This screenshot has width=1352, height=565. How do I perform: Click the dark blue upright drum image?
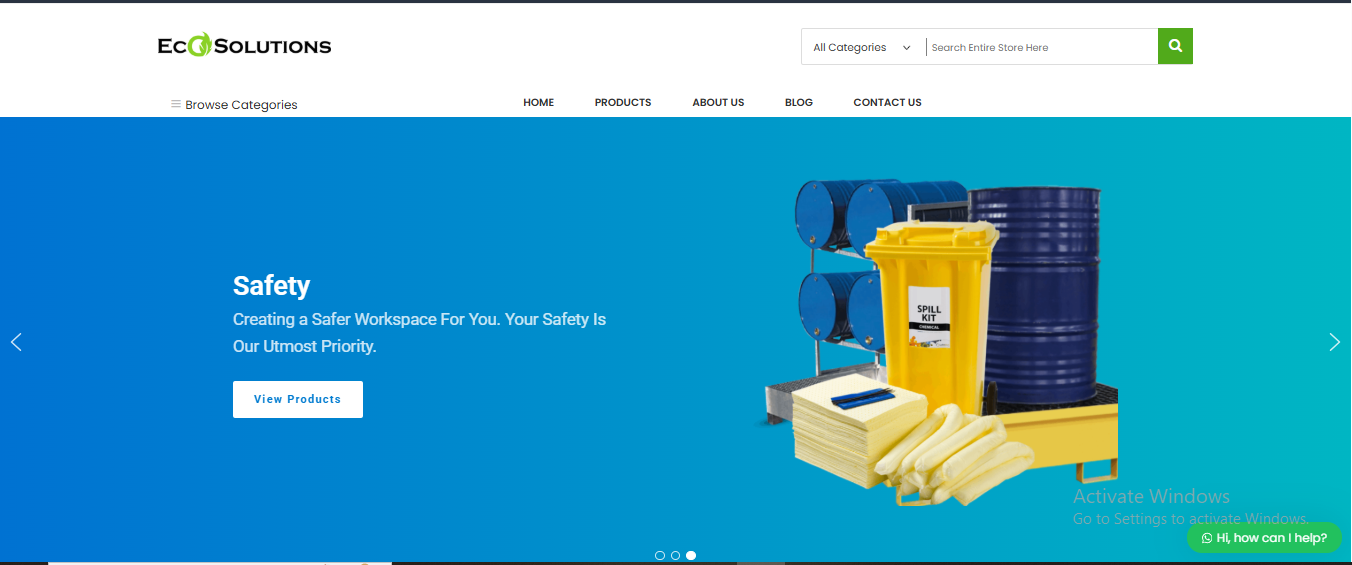[1037, 280]
